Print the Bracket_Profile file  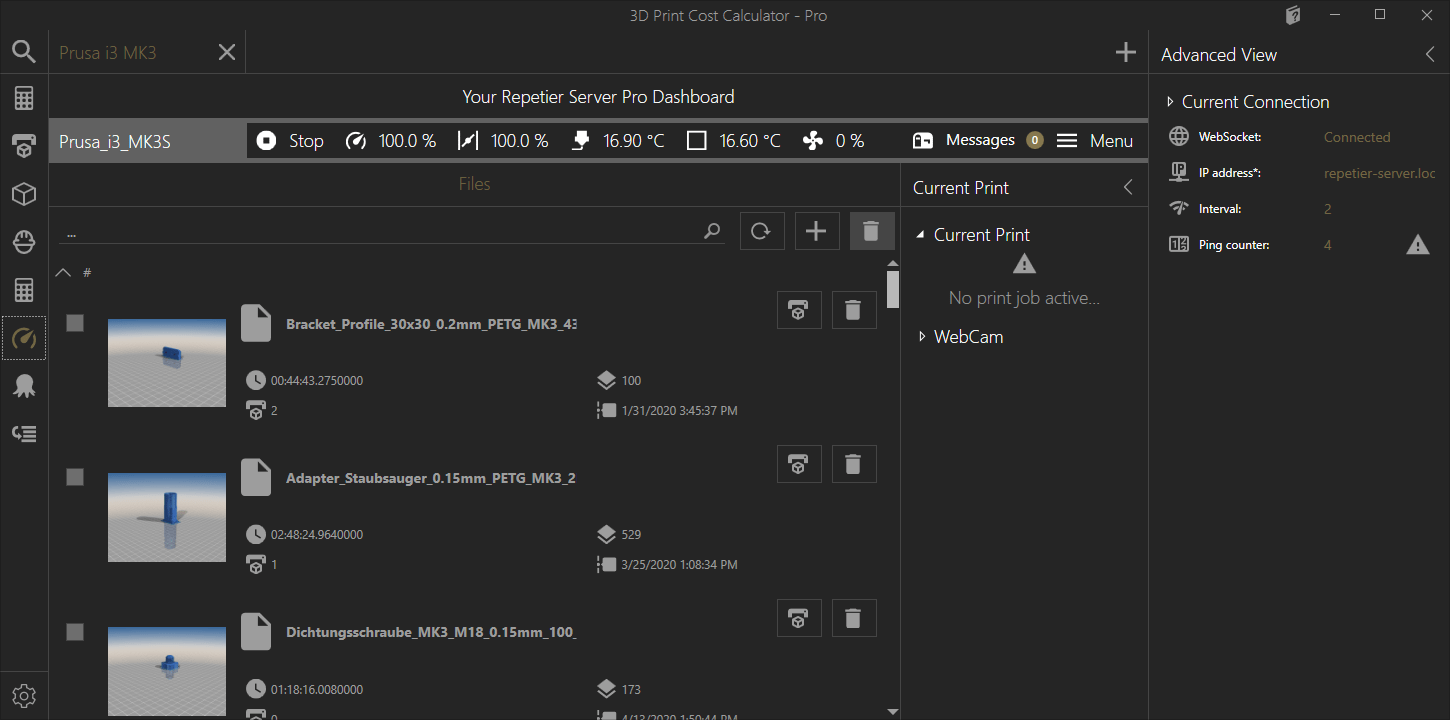pyautogui.click(x=799, y=310)
